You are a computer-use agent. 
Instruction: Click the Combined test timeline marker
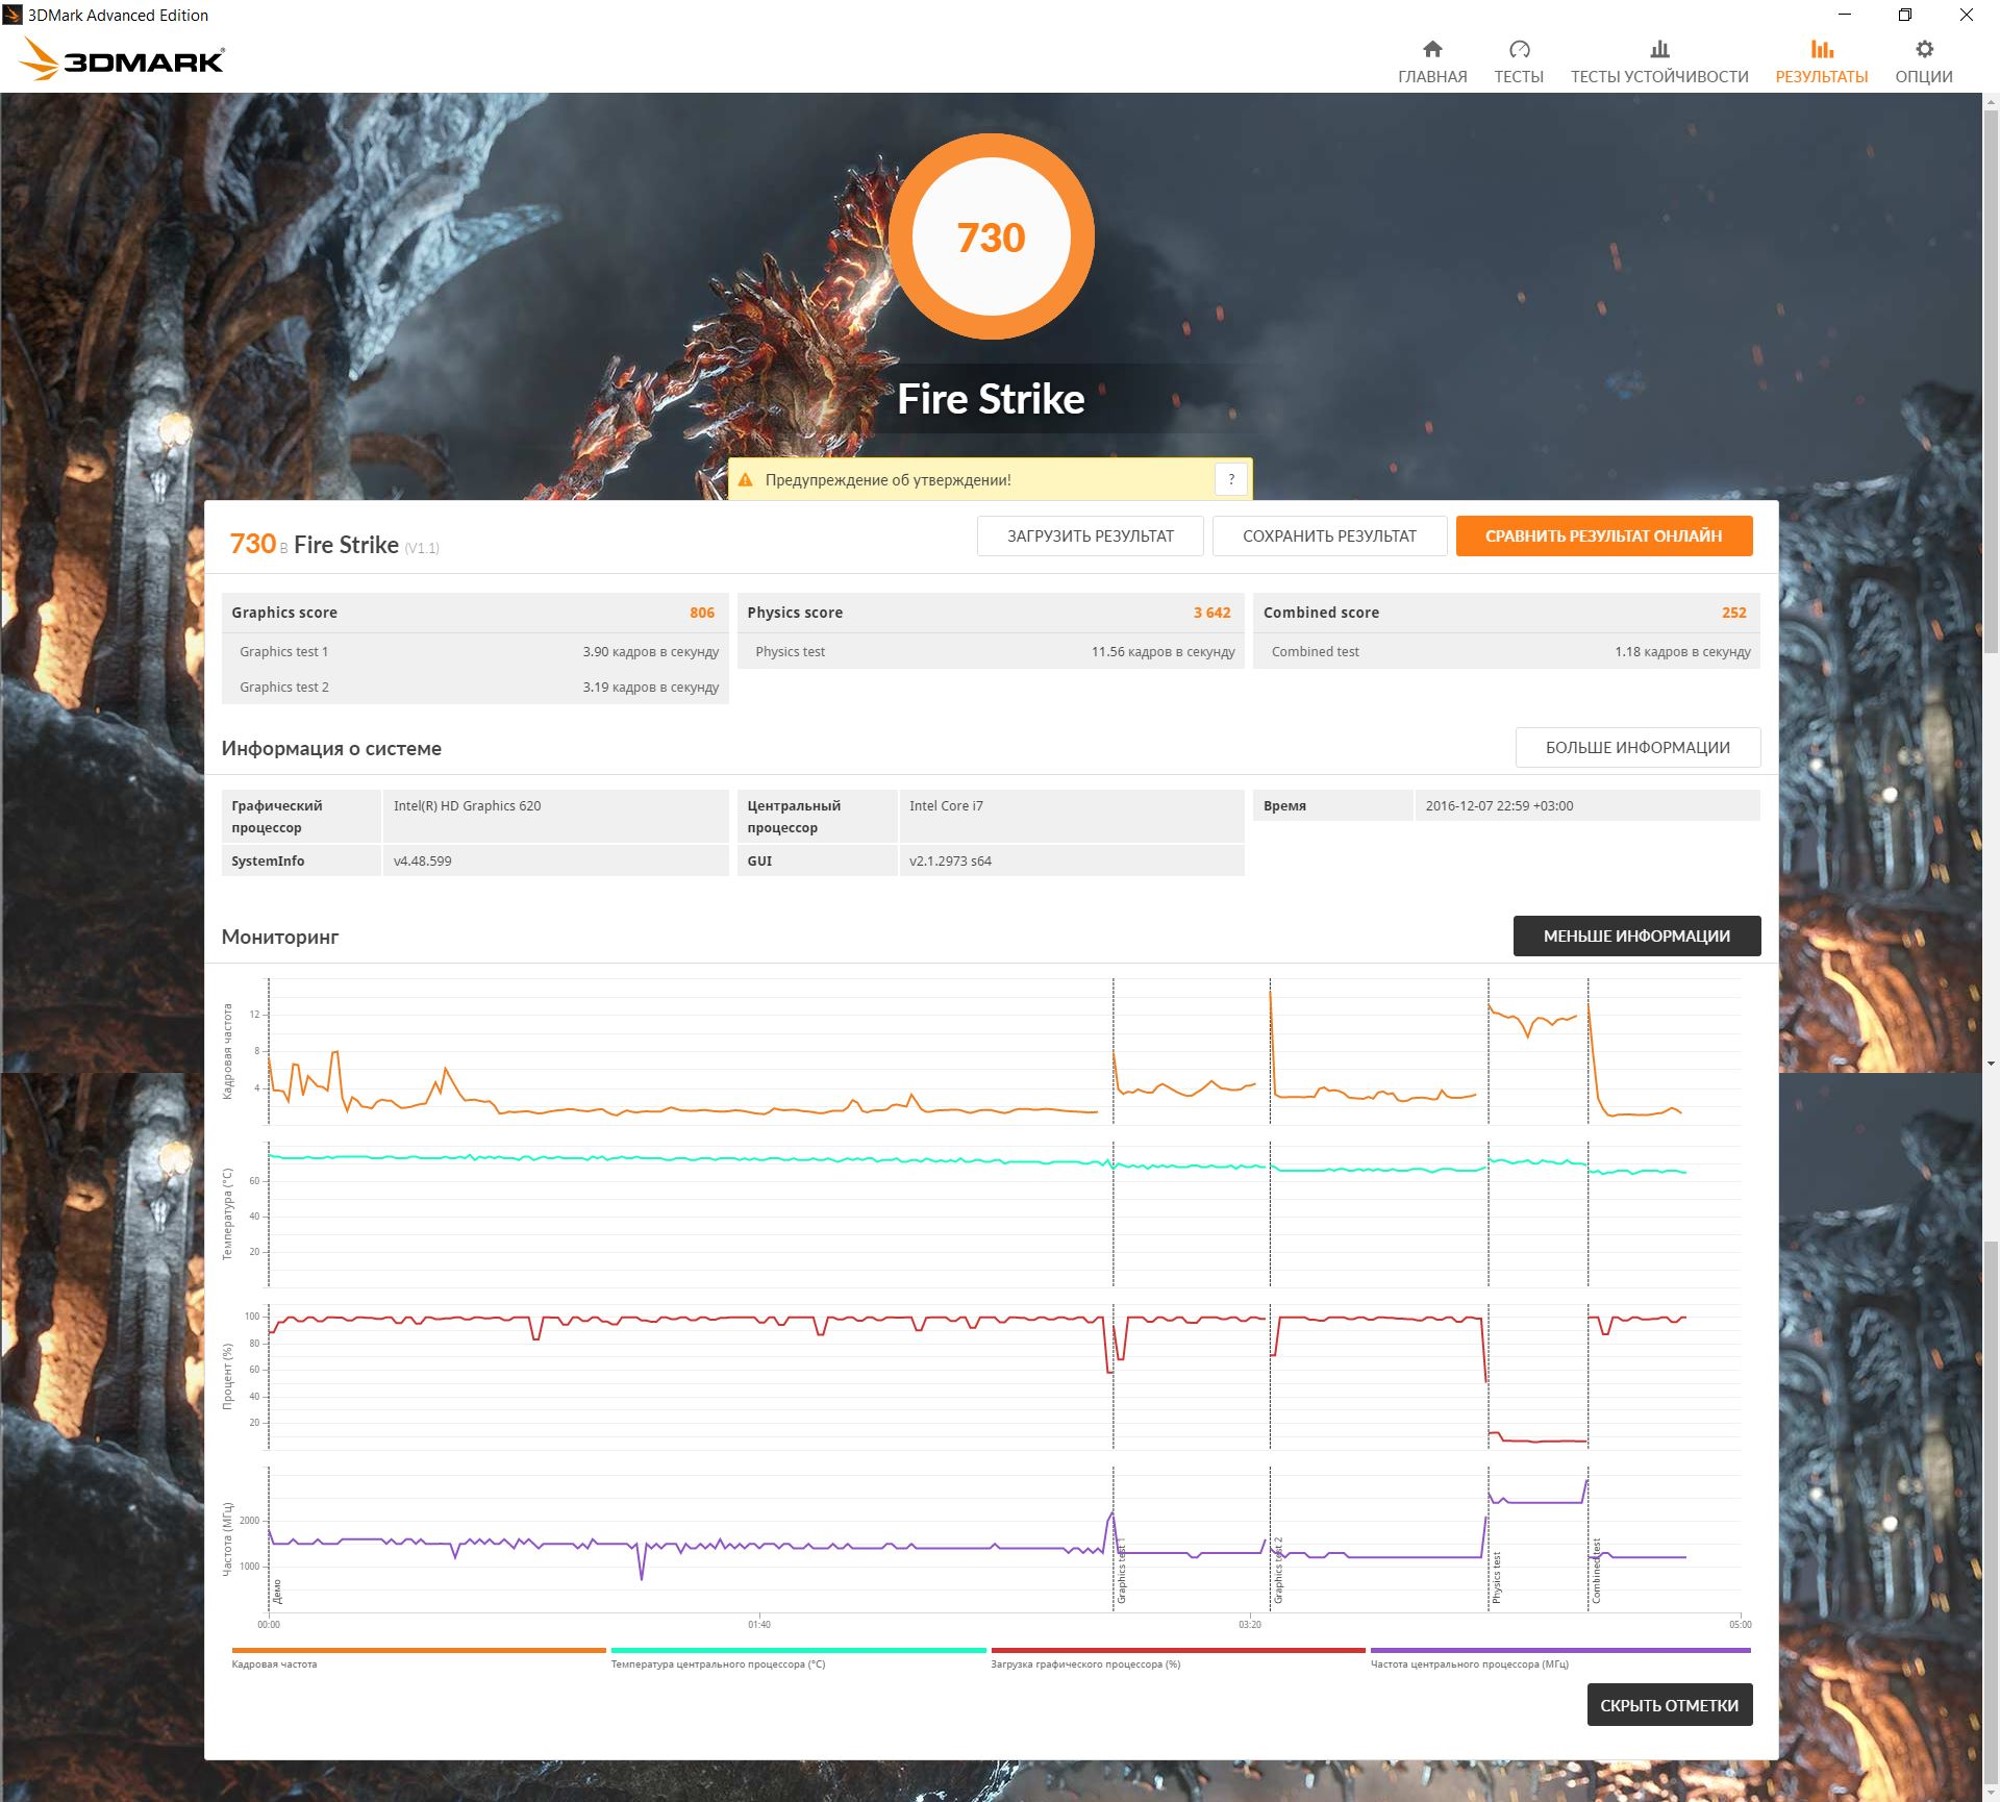tap(1596, 1570)
